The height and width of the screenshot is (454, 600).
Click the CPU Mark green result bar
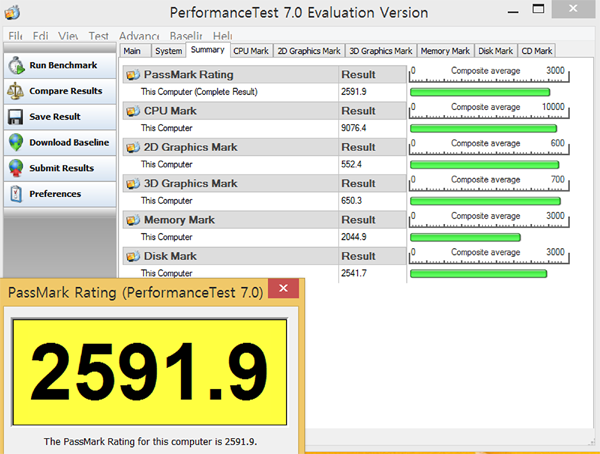pyautogui.click(x=483, y=129)
